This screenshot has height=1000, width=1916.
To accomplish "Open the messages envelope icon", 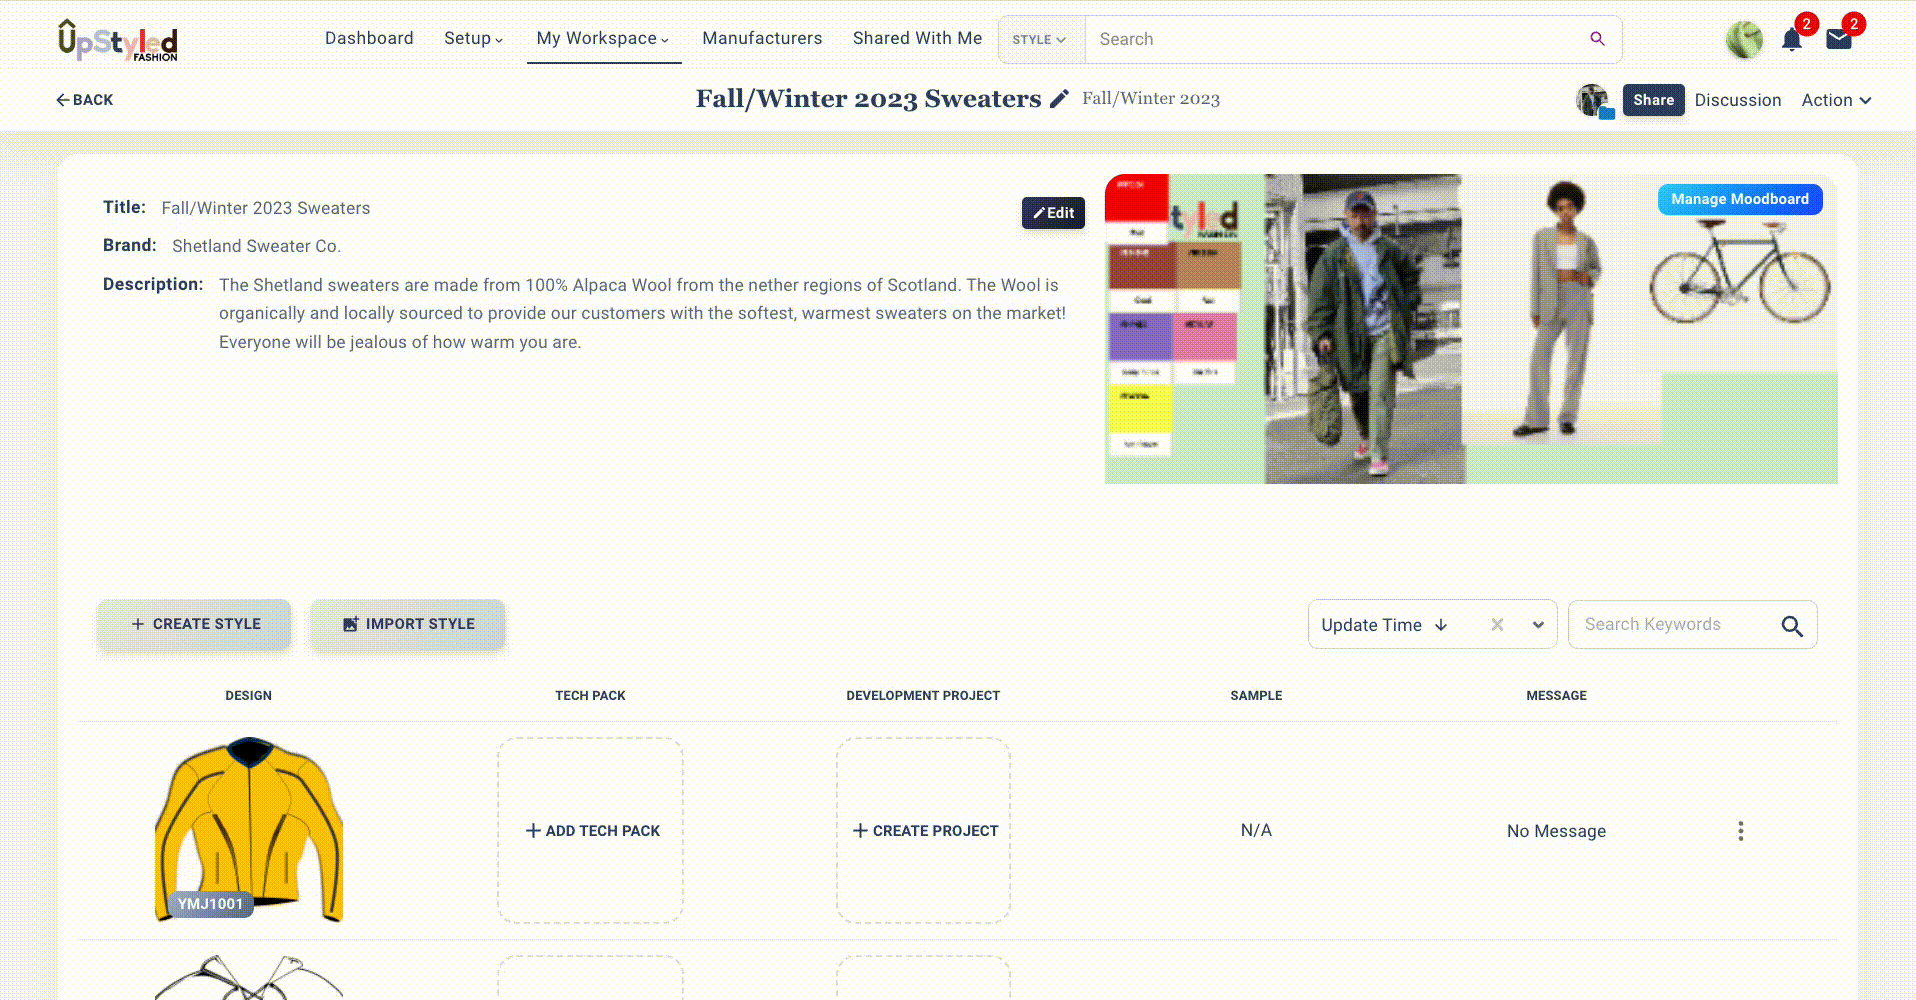I will [x=1838, y=40].
